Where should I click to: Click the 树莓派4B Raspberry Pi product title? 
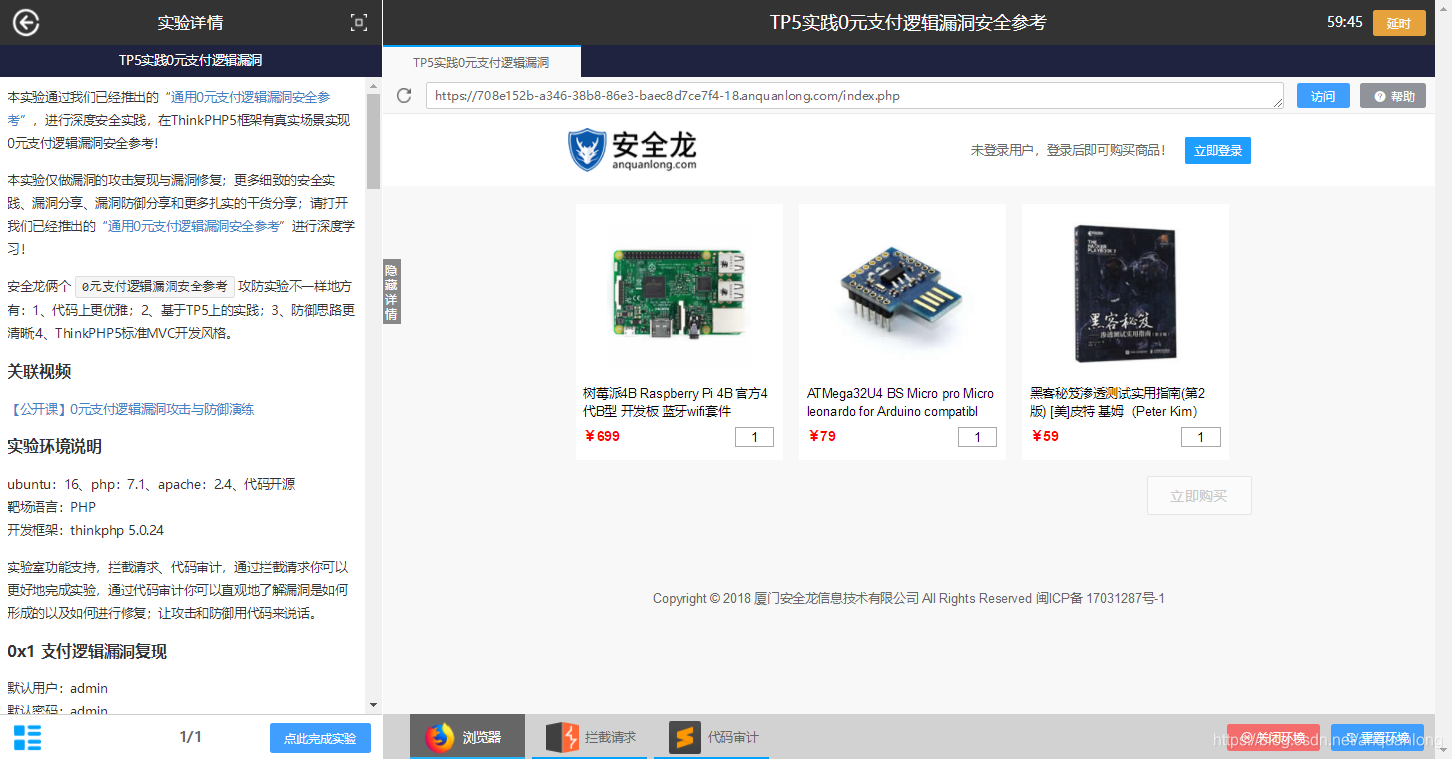click(x=677, y=402)
